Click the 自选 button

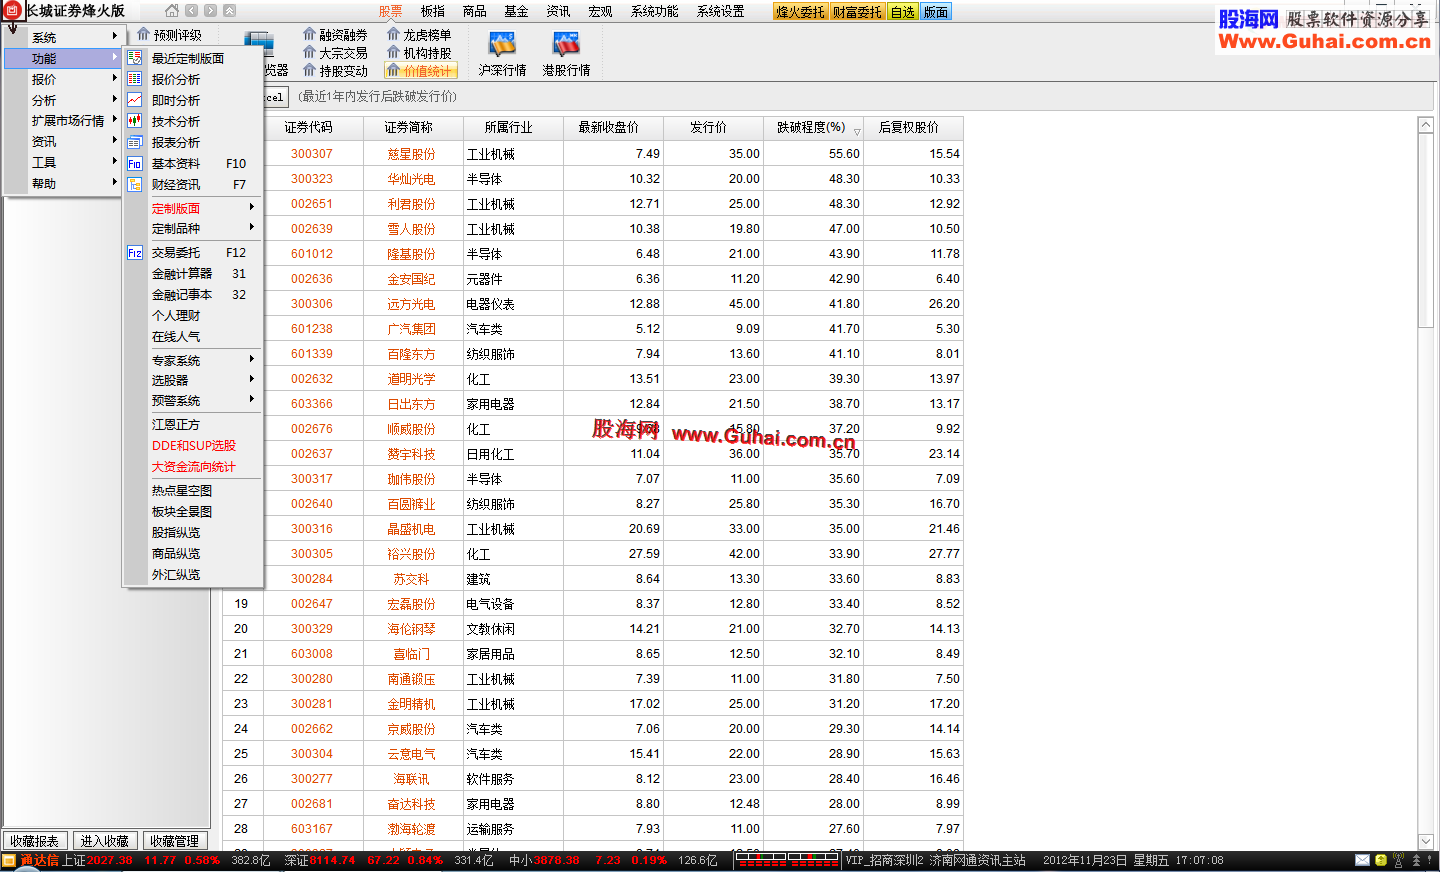903,12
